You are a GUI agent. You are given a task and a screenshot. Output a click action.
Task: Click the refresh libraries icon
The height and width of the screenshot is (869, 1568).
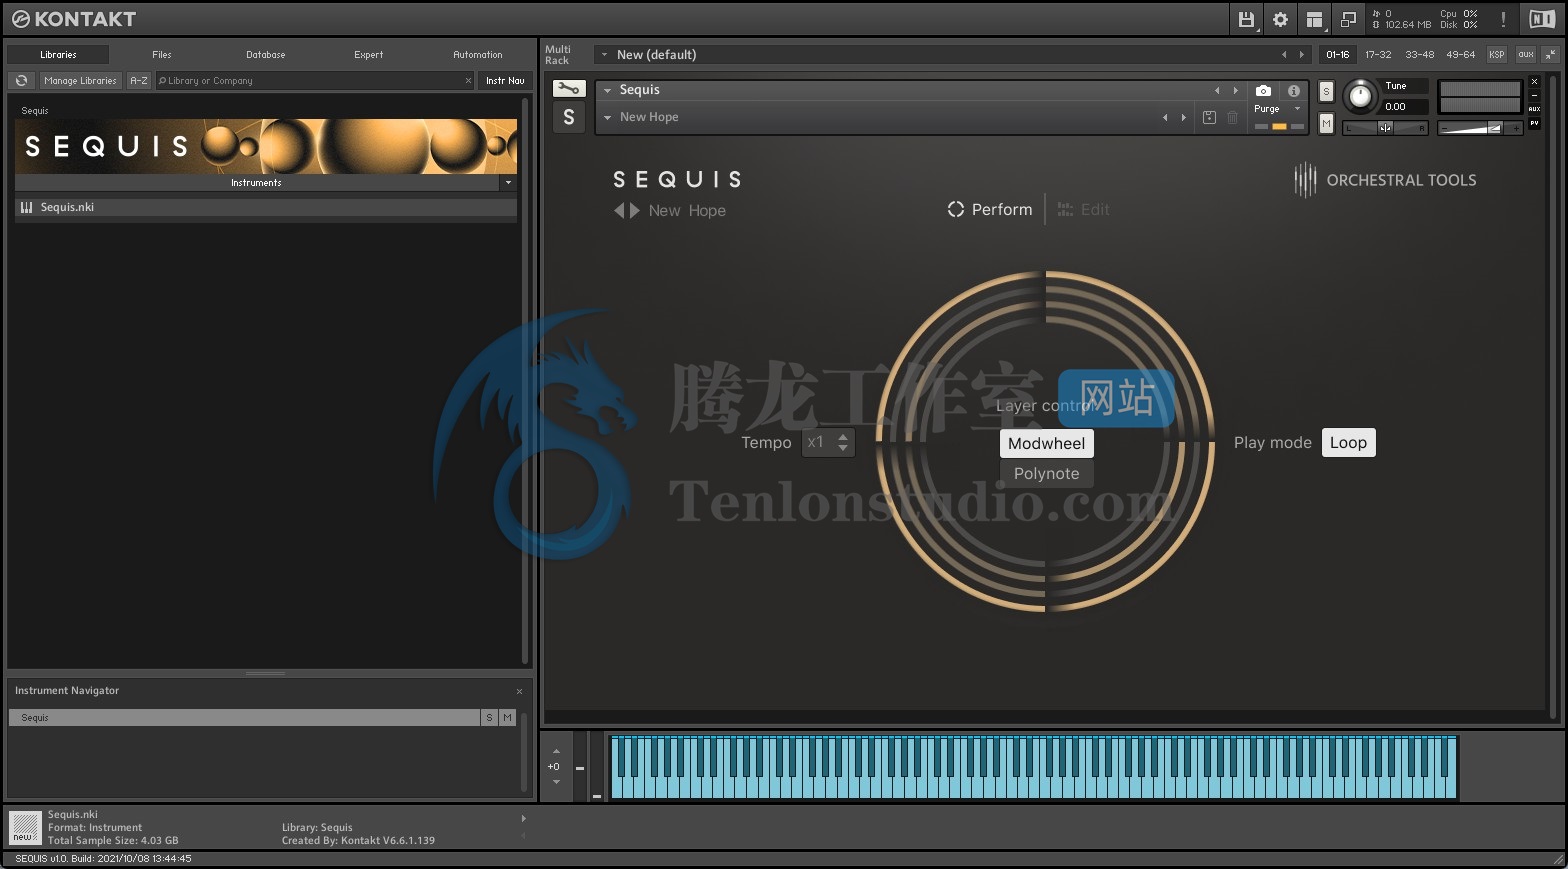(x=21, y=81)
